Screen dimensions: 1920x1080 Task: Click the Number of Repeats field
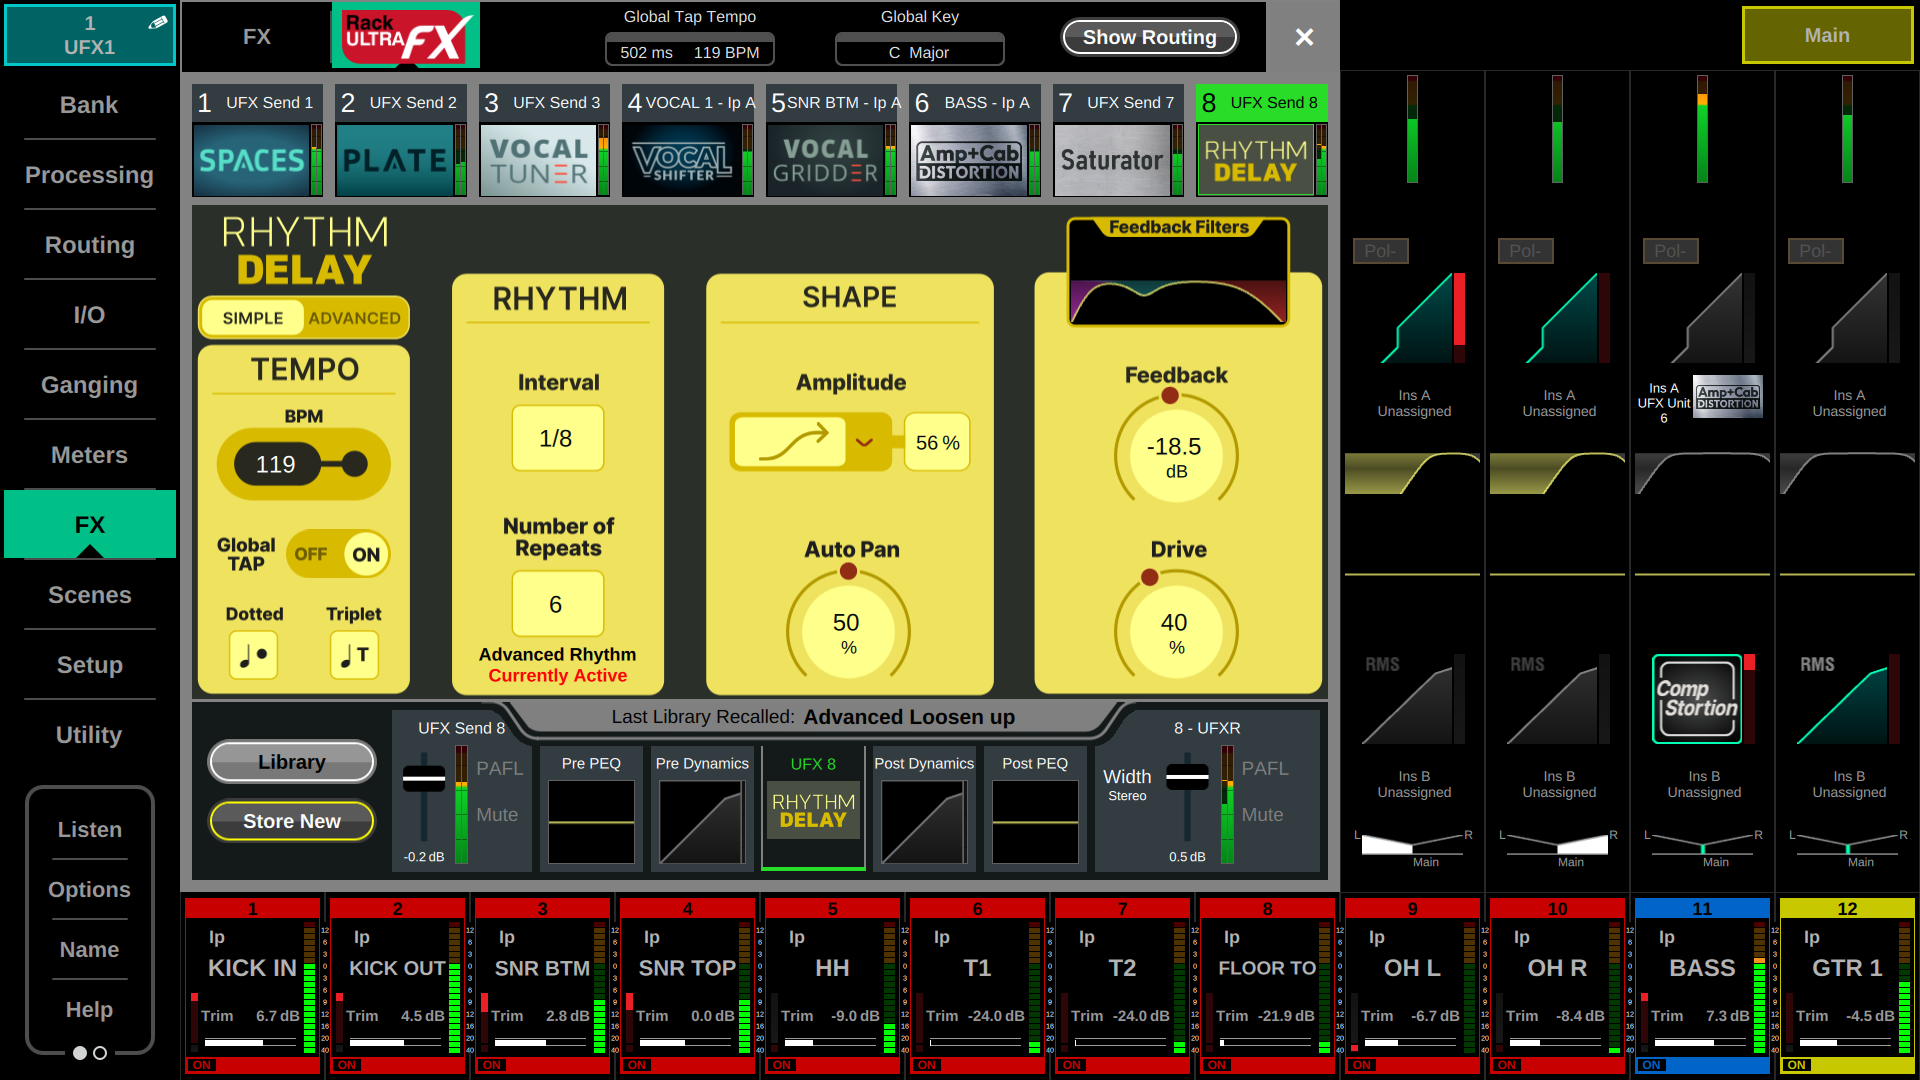[x=557, y=604]
